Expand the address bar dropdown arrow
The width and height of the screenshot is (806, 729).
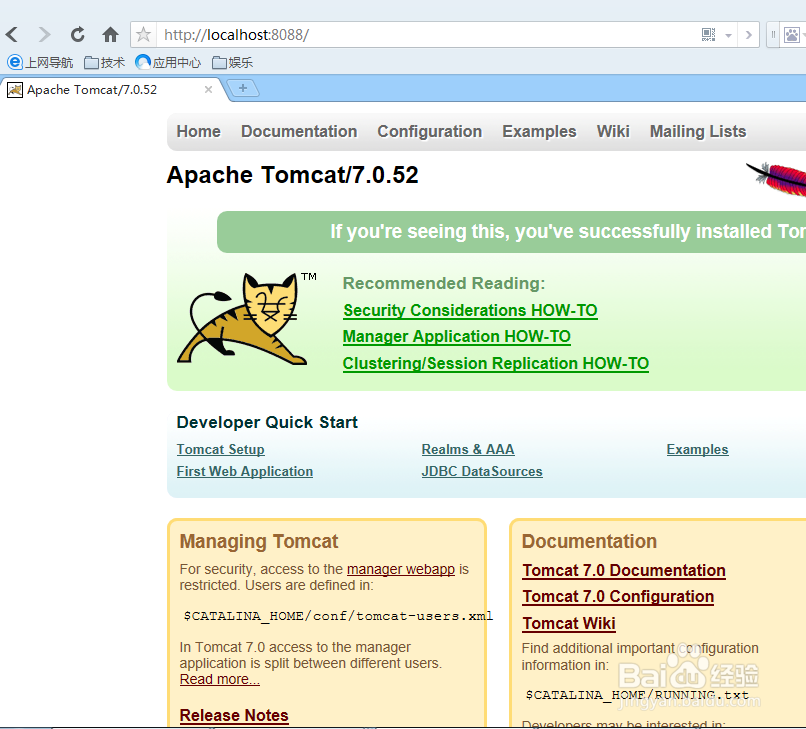[728, 35]
